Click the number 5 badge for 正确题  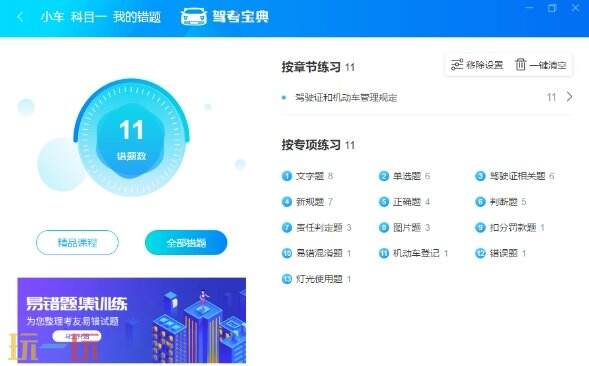[384, 202]
